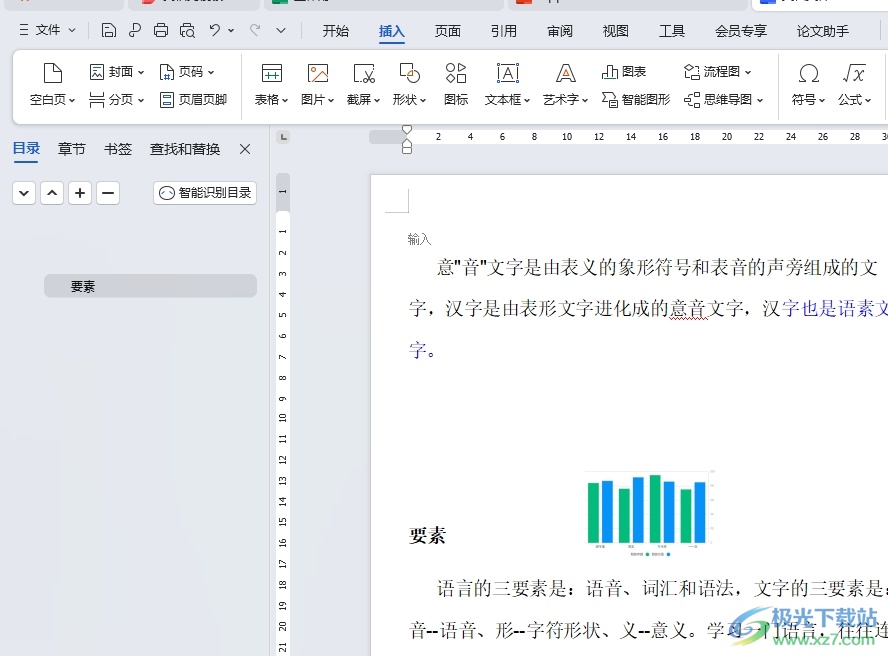Select the 要素 entry in the outline
This screenshot has width=888, height=656.
(83, 286)
